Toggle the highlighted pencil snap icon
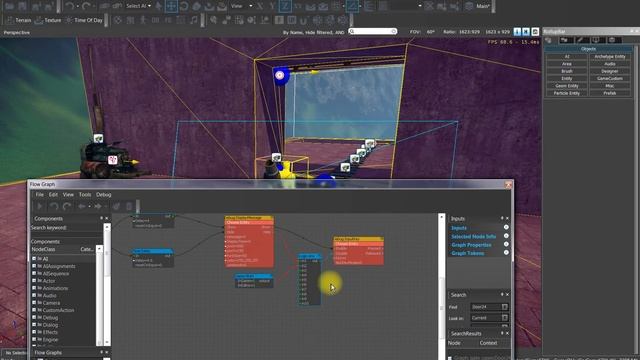 [352, 6]
